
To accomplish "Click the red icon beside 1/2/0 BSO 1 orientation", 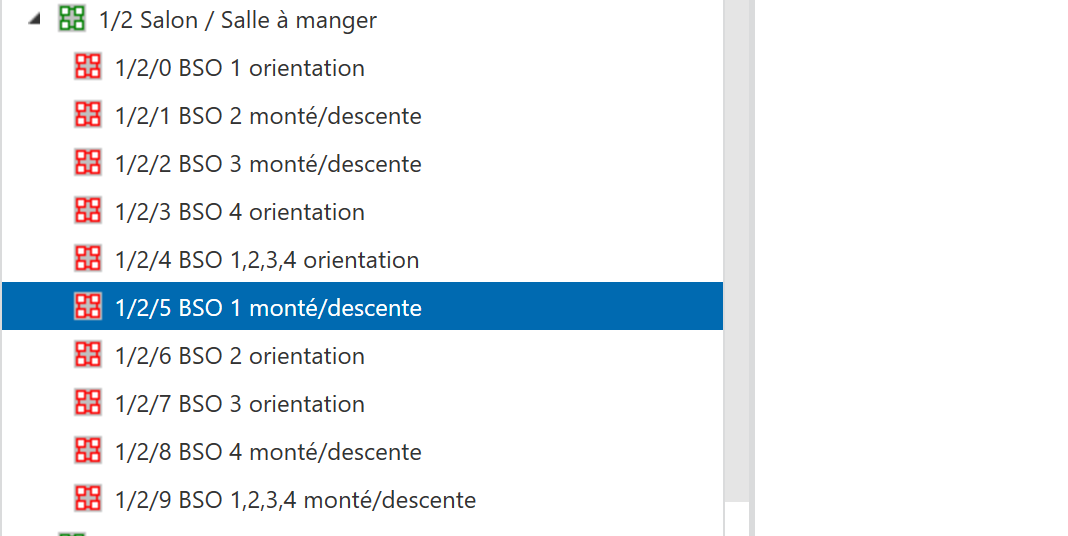I will tap(88, 67).
